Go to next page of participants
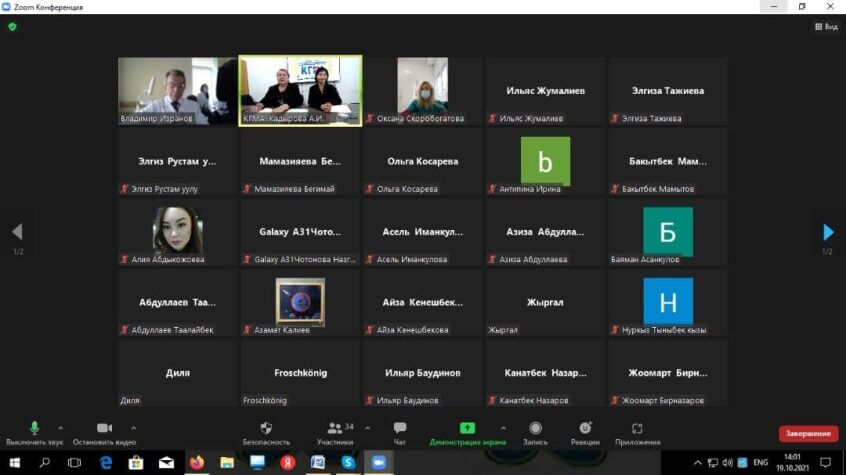Viewport: 846px width, 475px height. pos(827,232)
